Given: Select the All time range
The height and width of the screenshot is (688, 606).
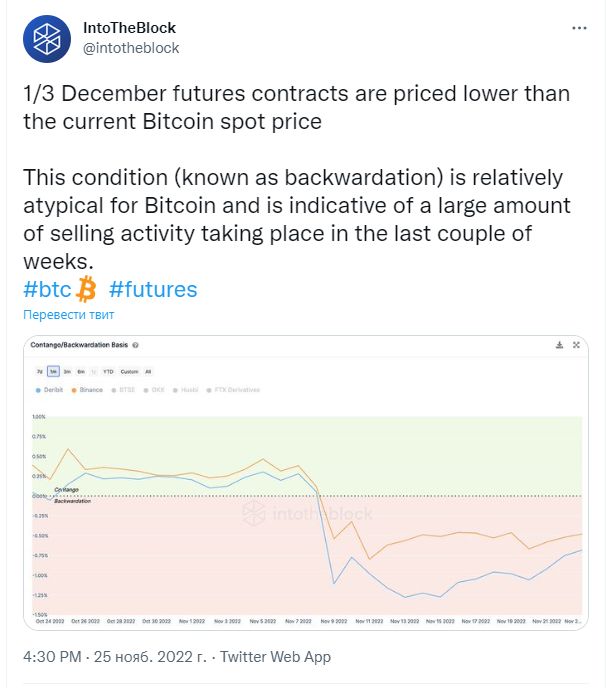Looking at the screenshot, I should pyautogui.click(x=148, y=371).
